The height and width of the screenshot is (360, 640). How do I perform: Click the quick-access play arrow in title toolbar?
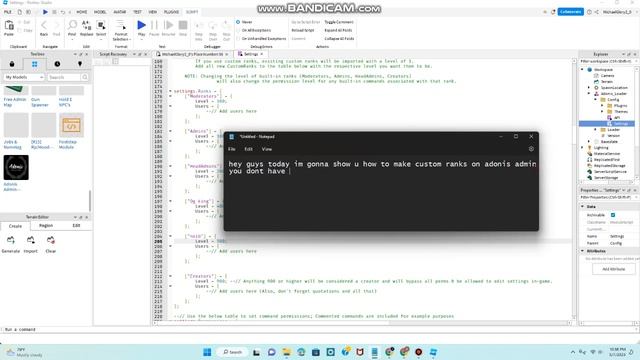click(45, 12)
